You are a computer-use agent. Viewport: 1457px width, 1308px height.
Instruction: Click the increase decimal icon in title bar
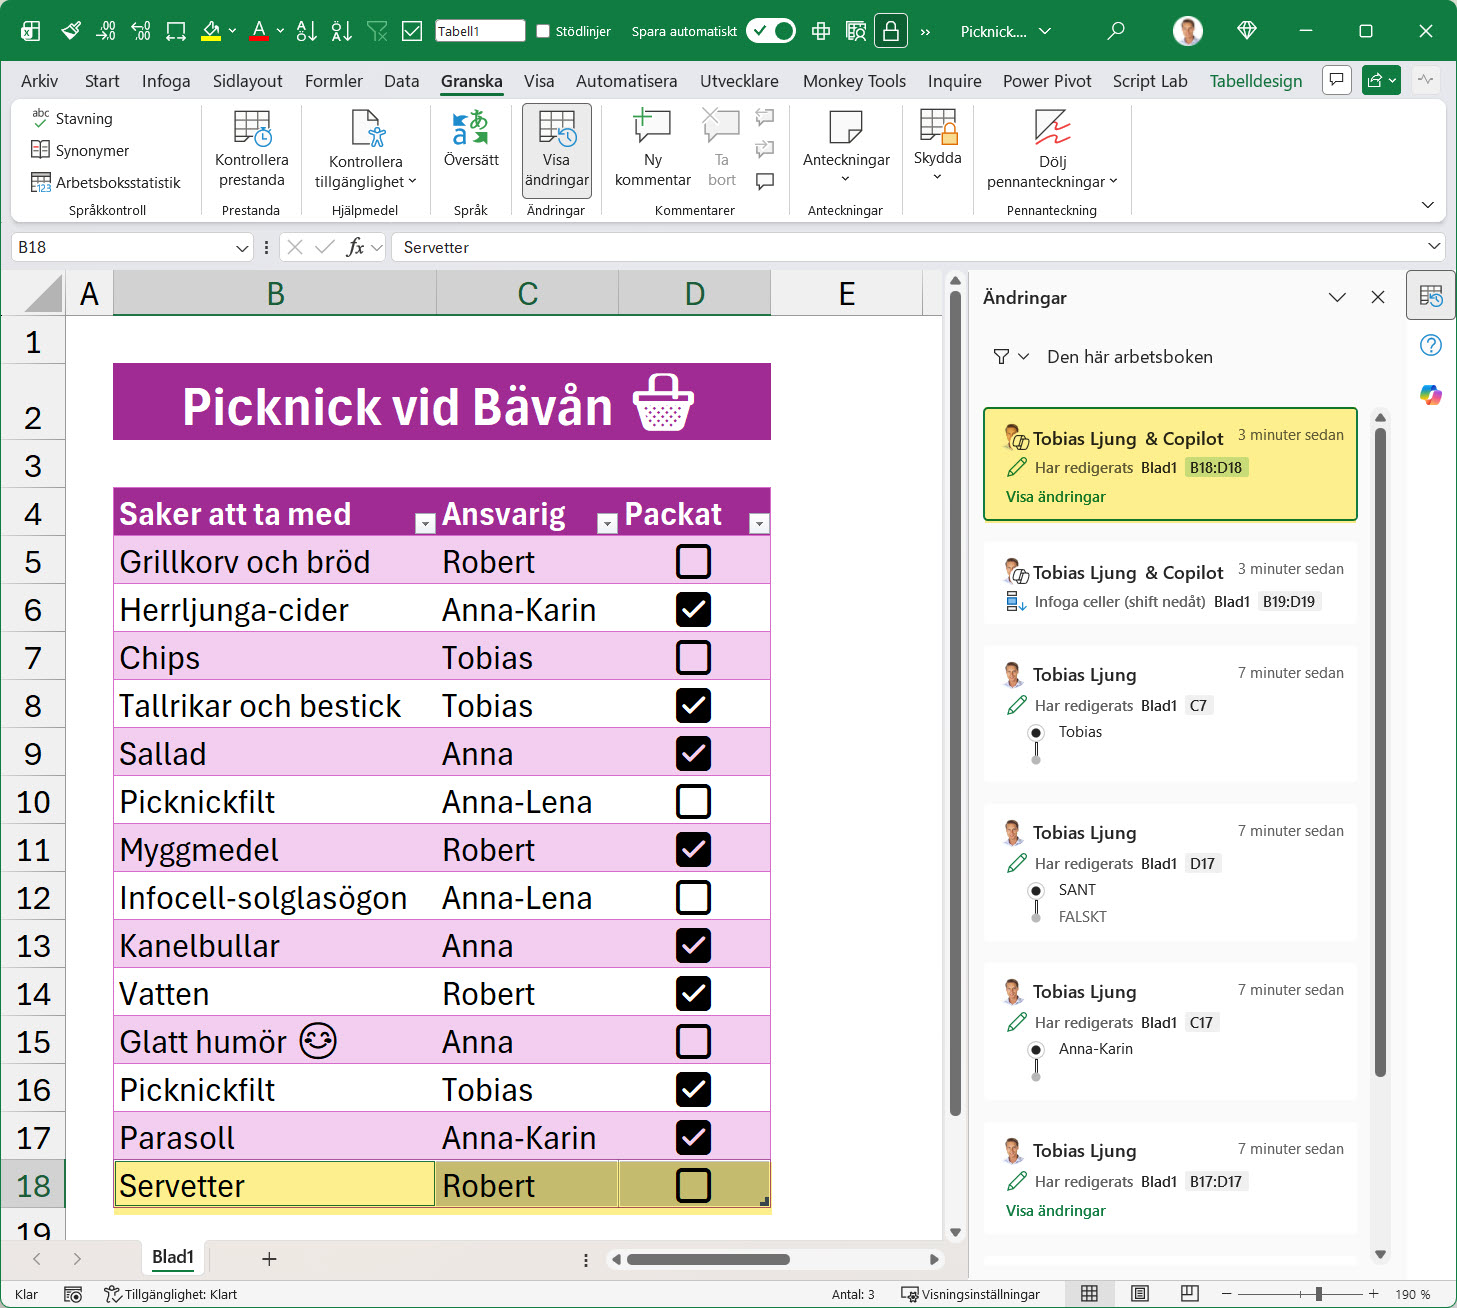141,31
